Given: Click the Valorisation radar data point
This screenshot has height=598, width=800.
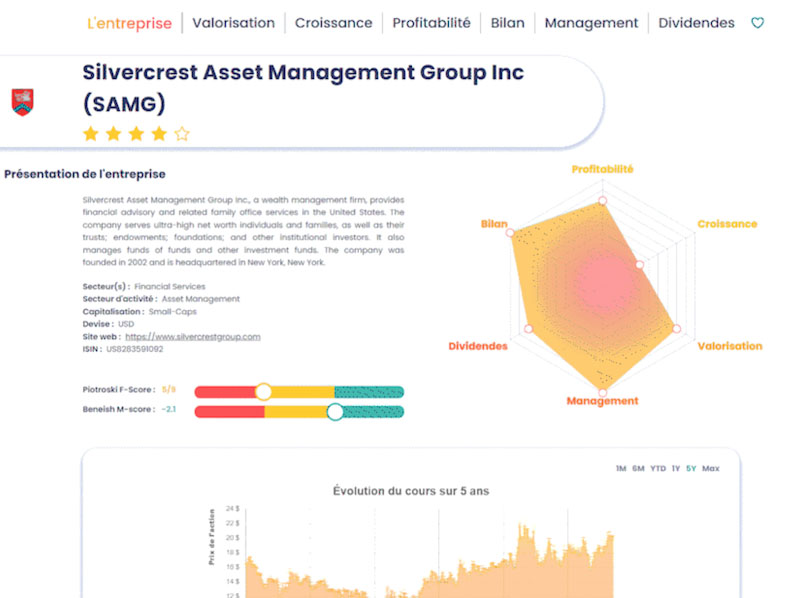Looking at the screenshot, I should tap(677, 329).
